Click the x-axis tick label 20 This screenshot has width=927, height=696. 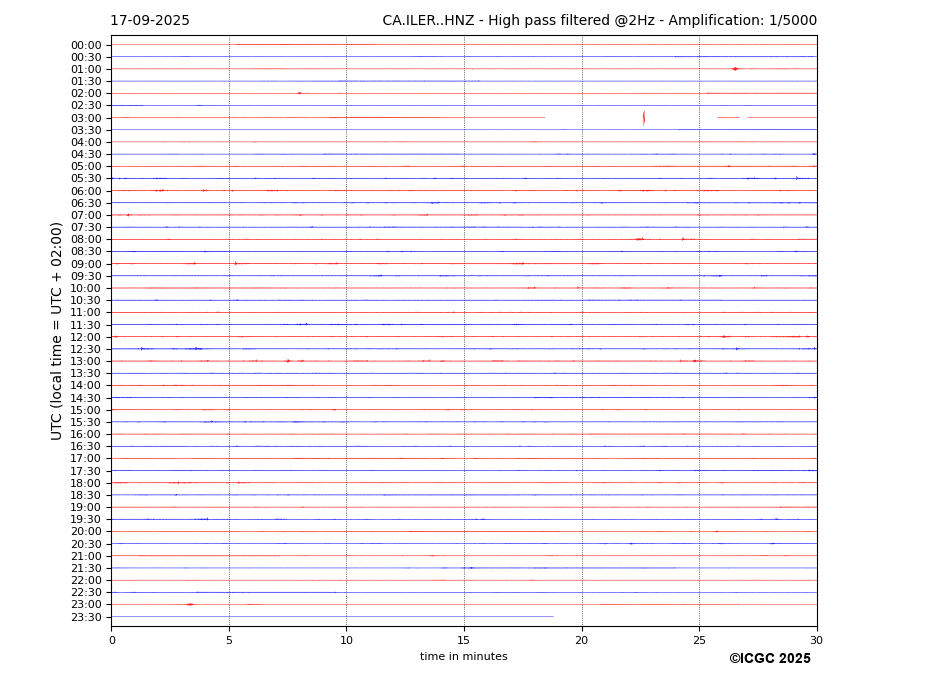(x=582, y=640)
